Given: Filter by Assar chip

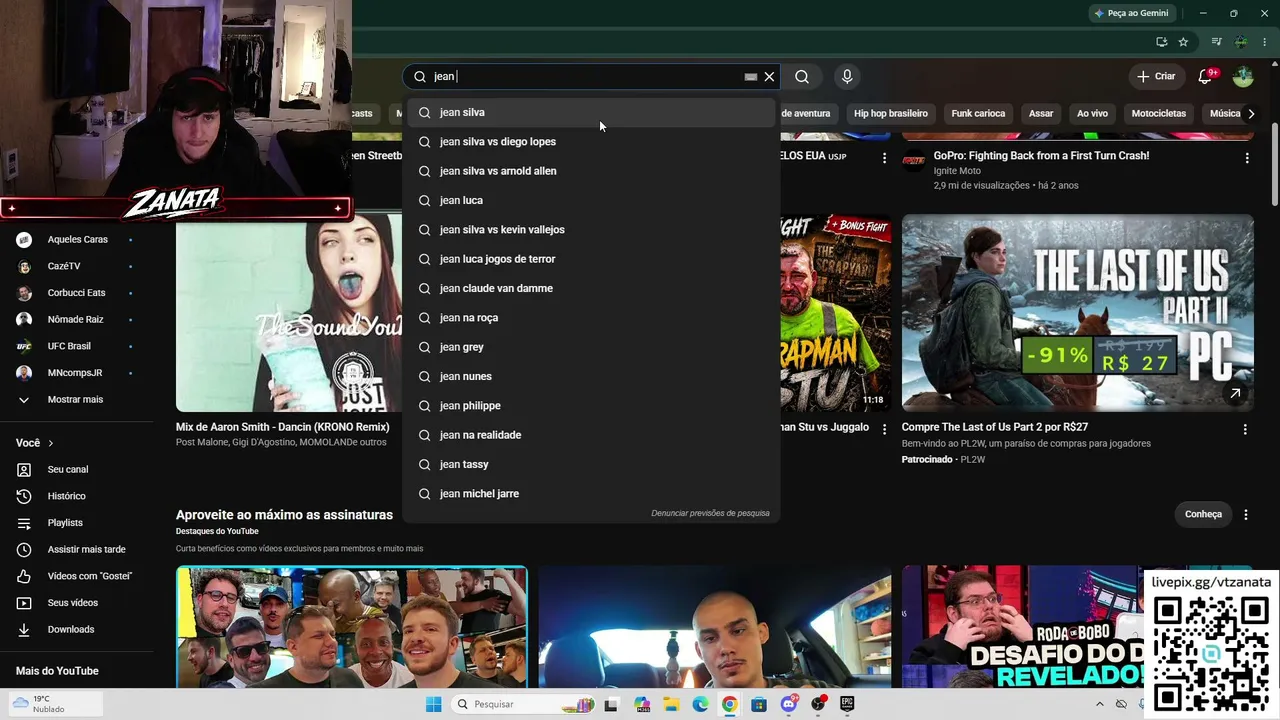Looking at the screenshot, I should coord(1041,113).
